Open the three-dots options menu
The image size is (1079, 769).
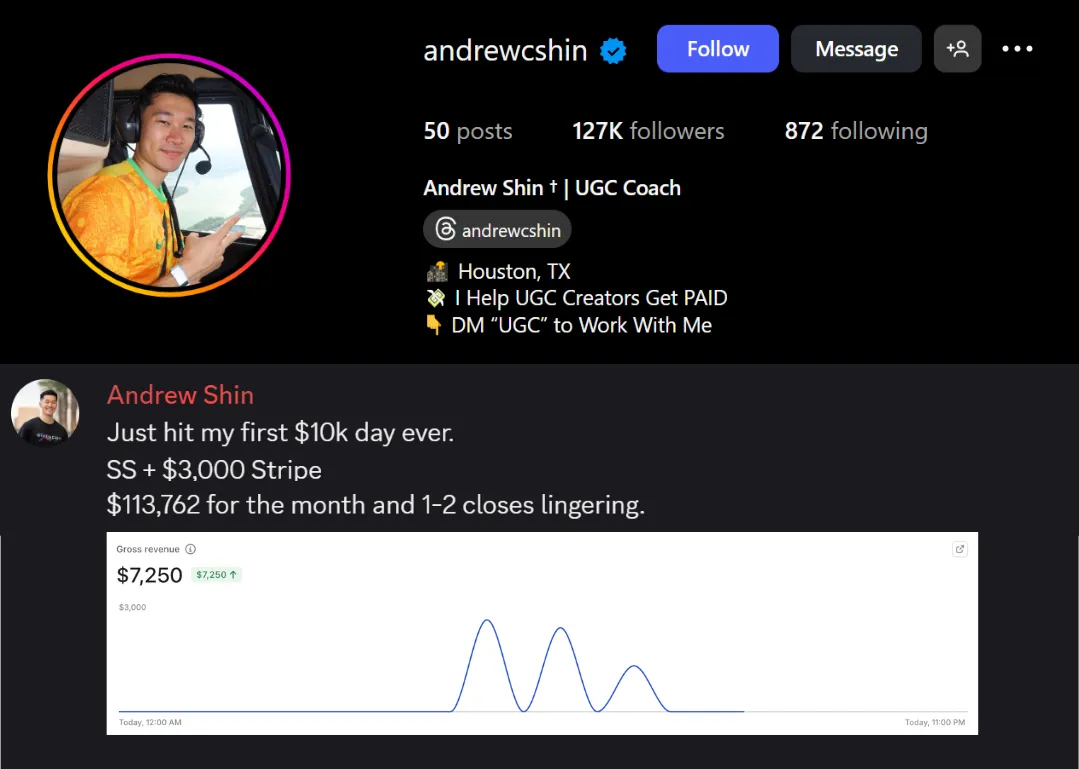[x=1017, y=49]
